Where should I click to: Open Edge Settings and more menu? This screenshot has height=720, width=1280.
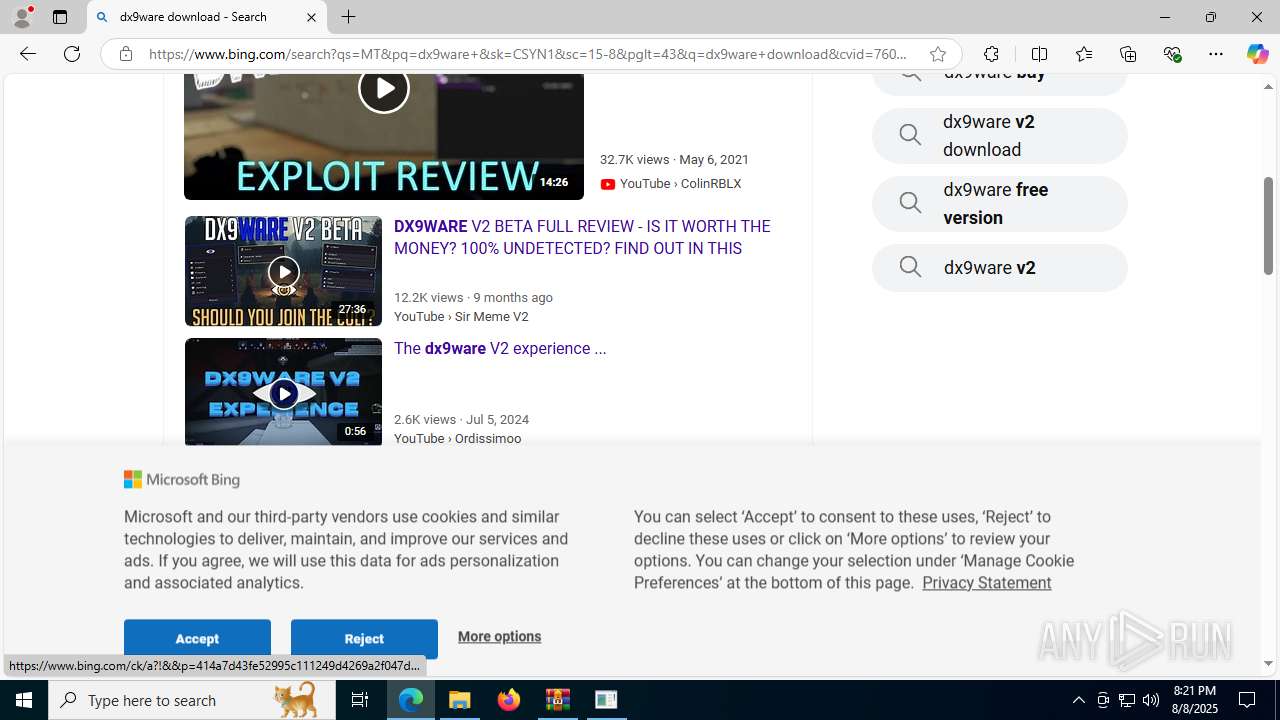[1216, 54]
